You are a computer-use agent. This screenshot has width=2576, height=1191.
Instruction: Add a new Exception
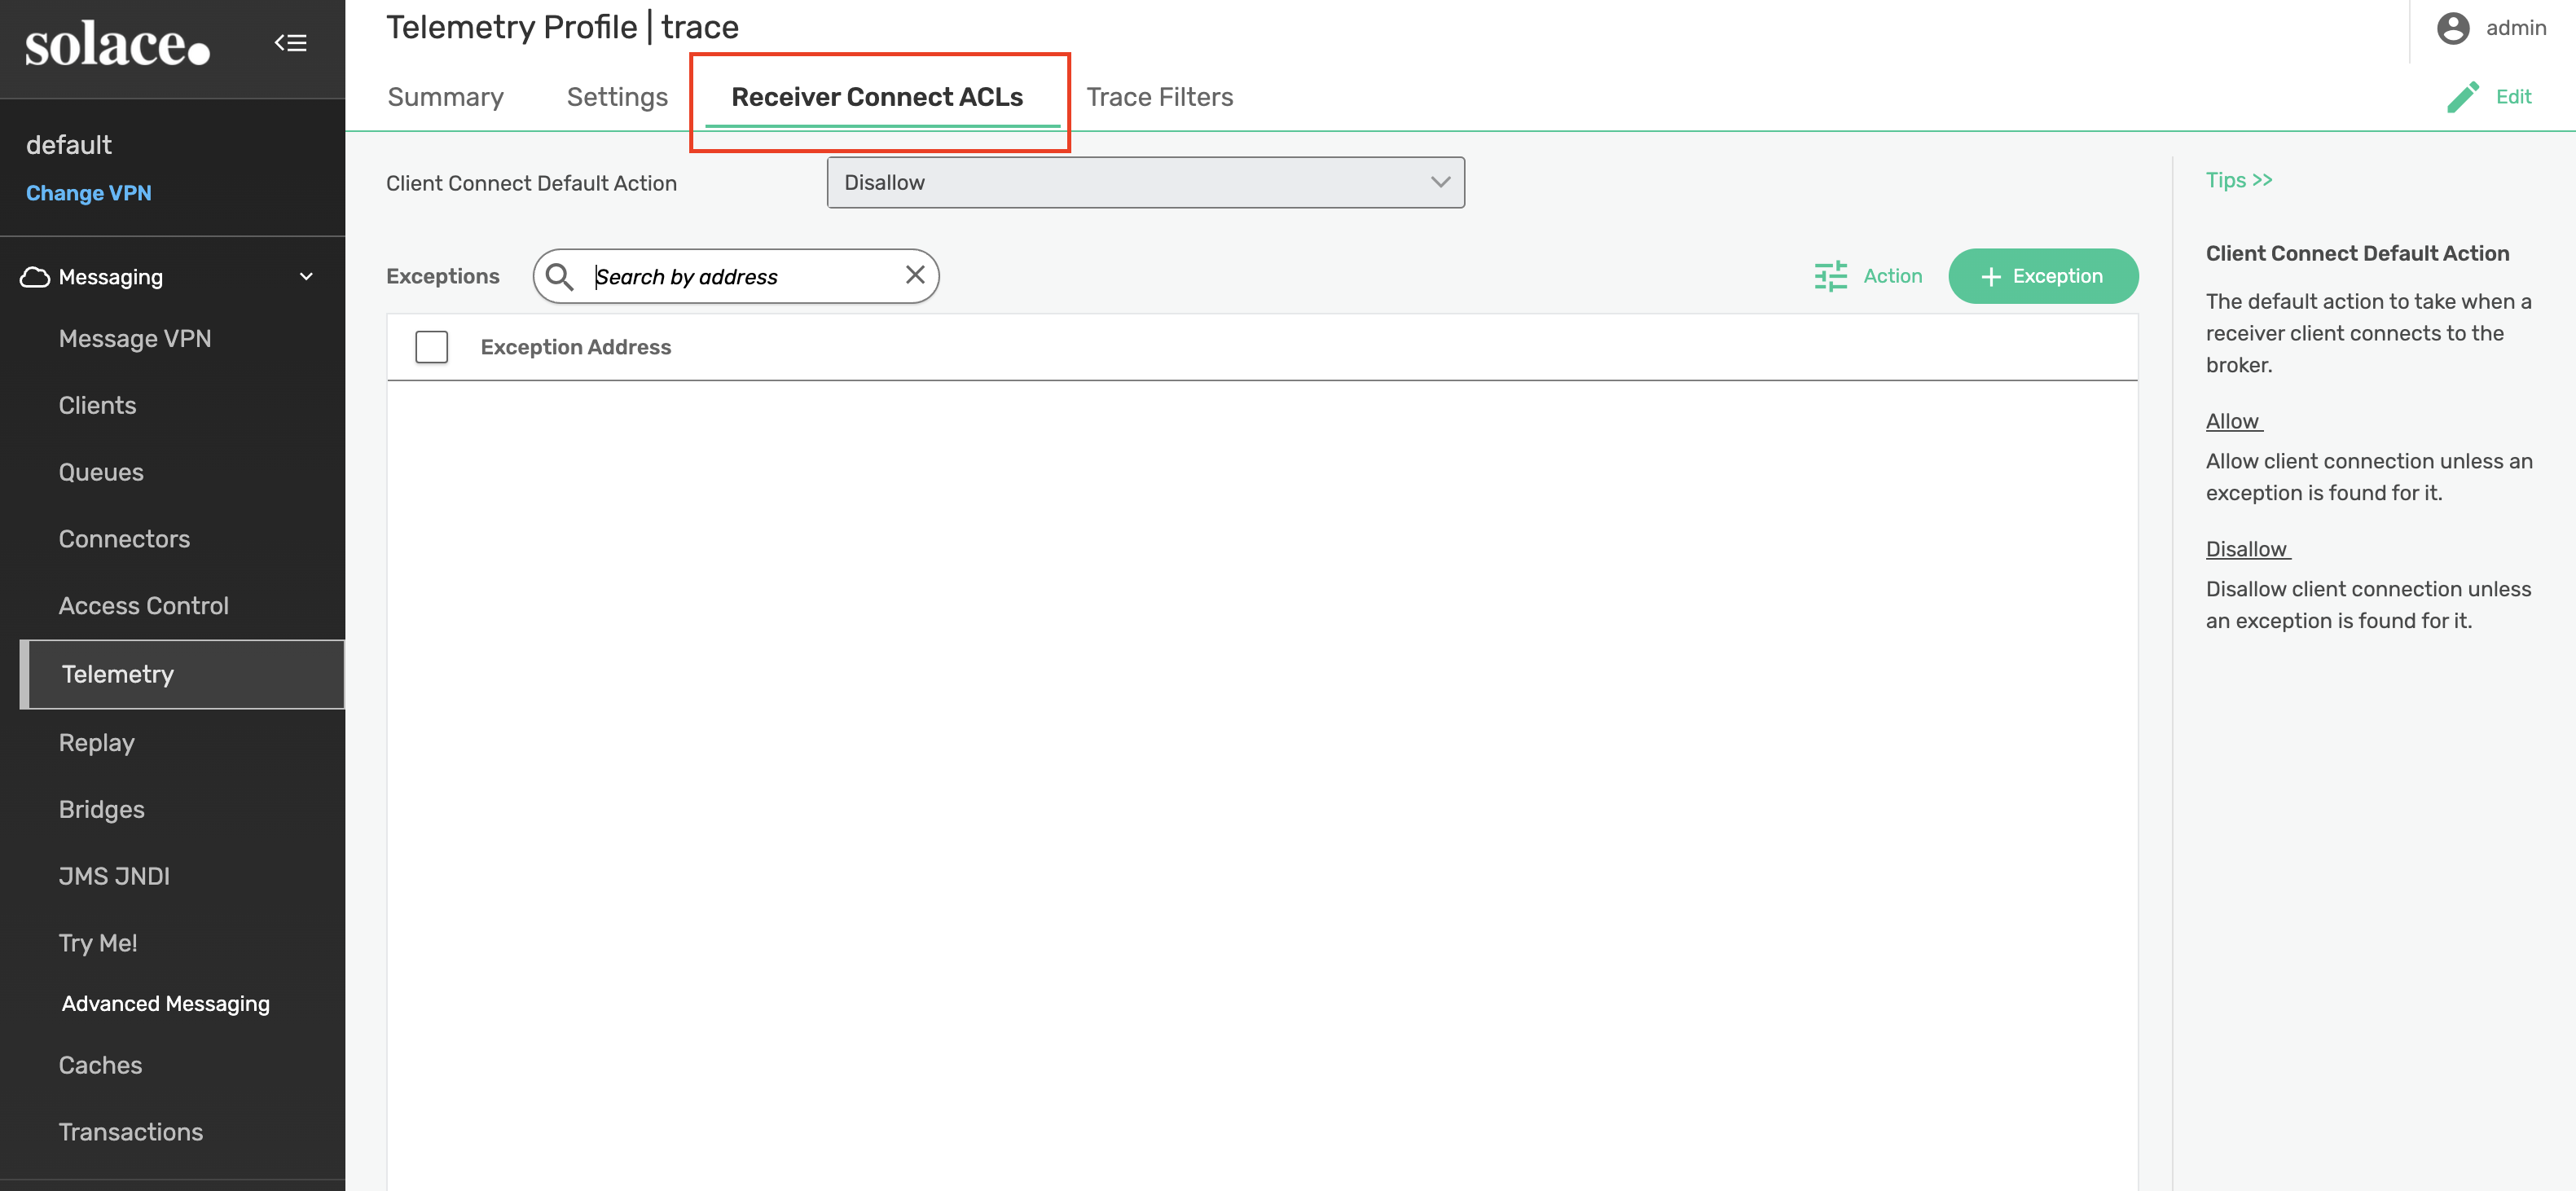(x=2042, y=276)
